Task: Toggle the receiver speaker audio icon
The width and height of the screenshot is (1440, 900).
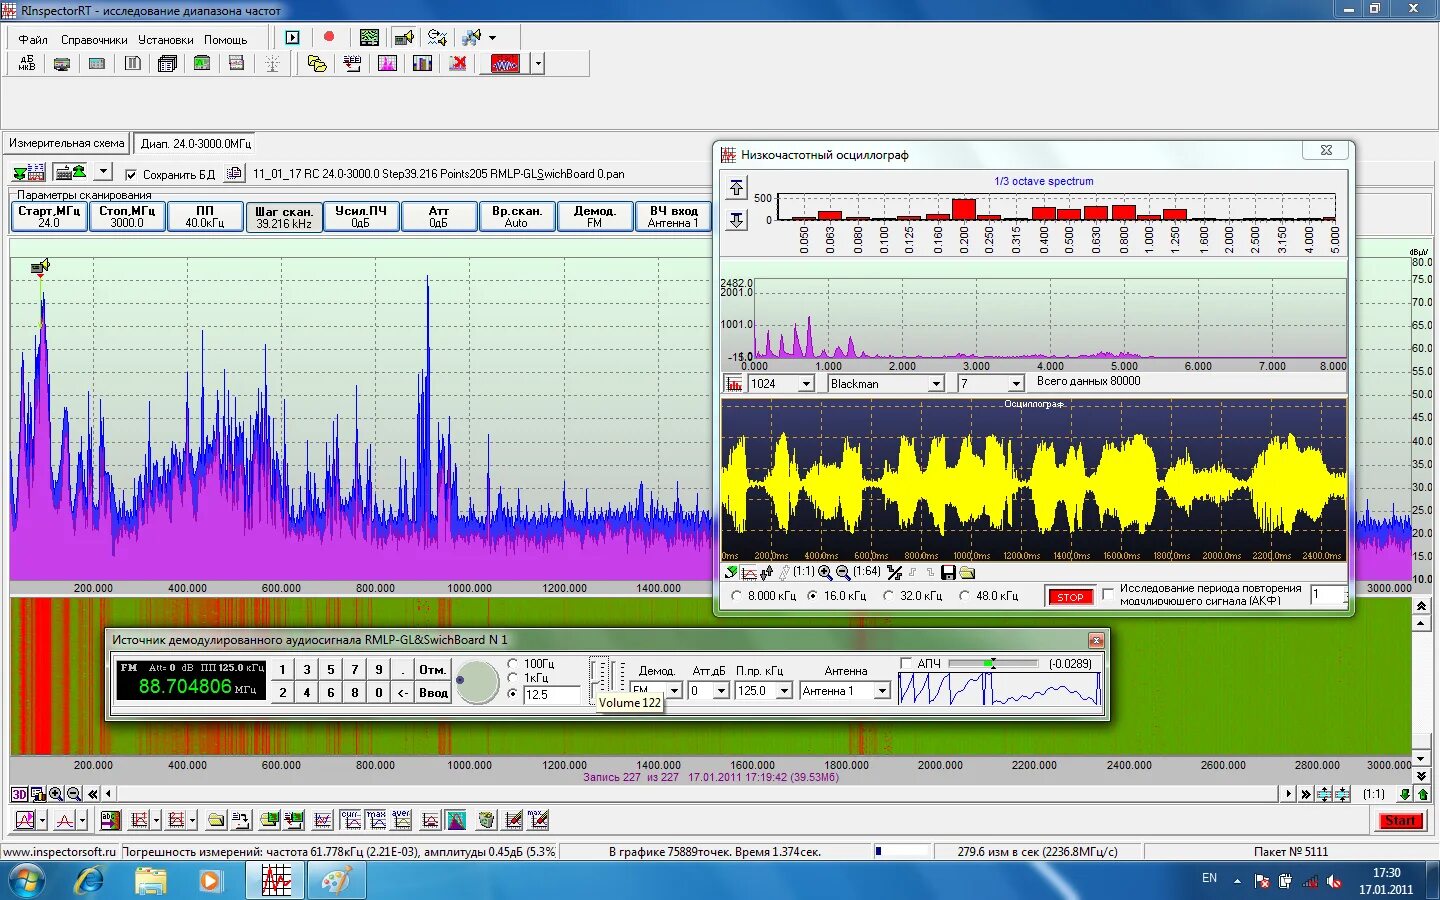Action: click(404, 38)
